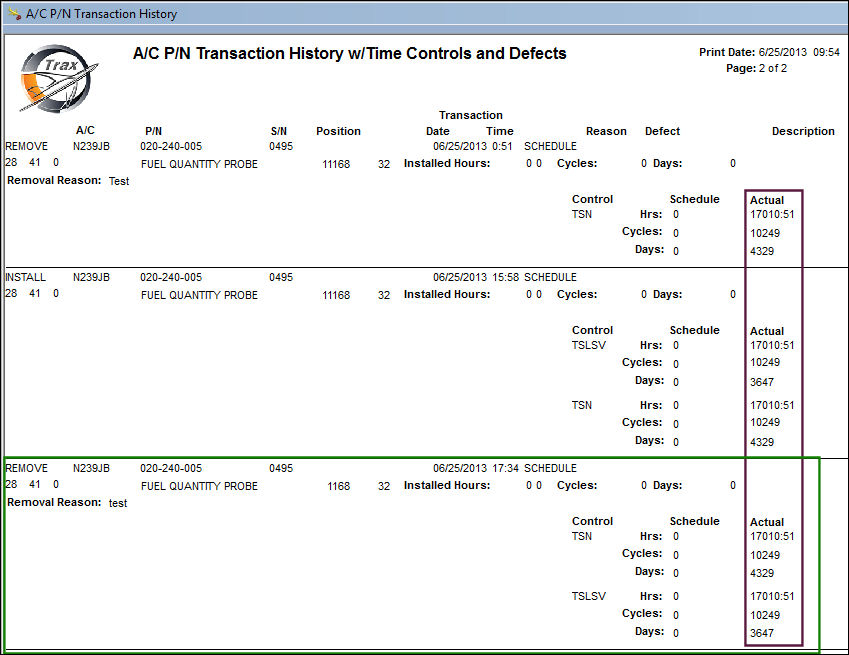Click the transaction time '0:51'
The width and height of the screenshot is (849, 655).
tap(502, 146)
